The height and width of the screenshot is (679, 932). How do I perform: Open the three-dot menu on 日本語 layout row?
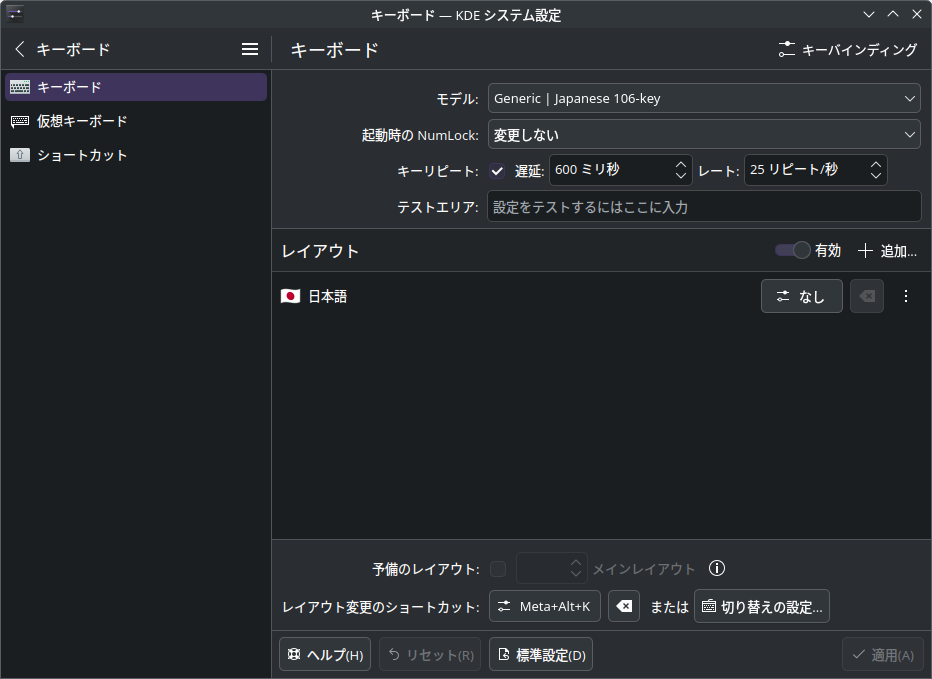[906, 295]
